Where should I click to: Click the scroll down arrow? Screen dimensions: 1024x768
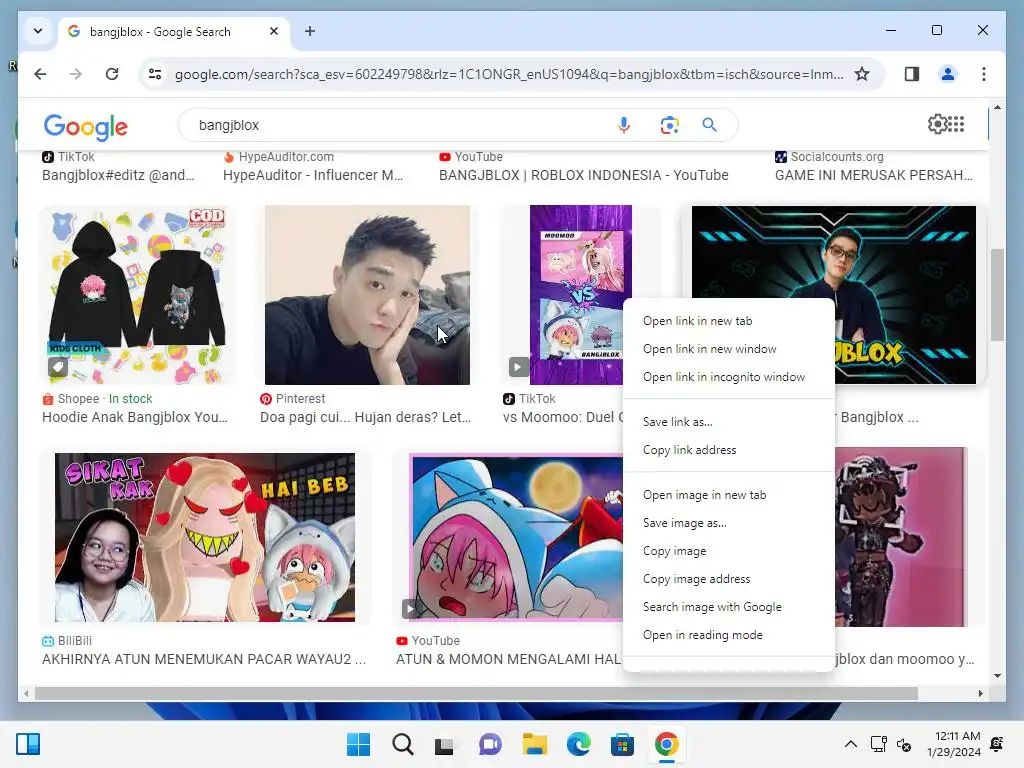pos(997,676)
